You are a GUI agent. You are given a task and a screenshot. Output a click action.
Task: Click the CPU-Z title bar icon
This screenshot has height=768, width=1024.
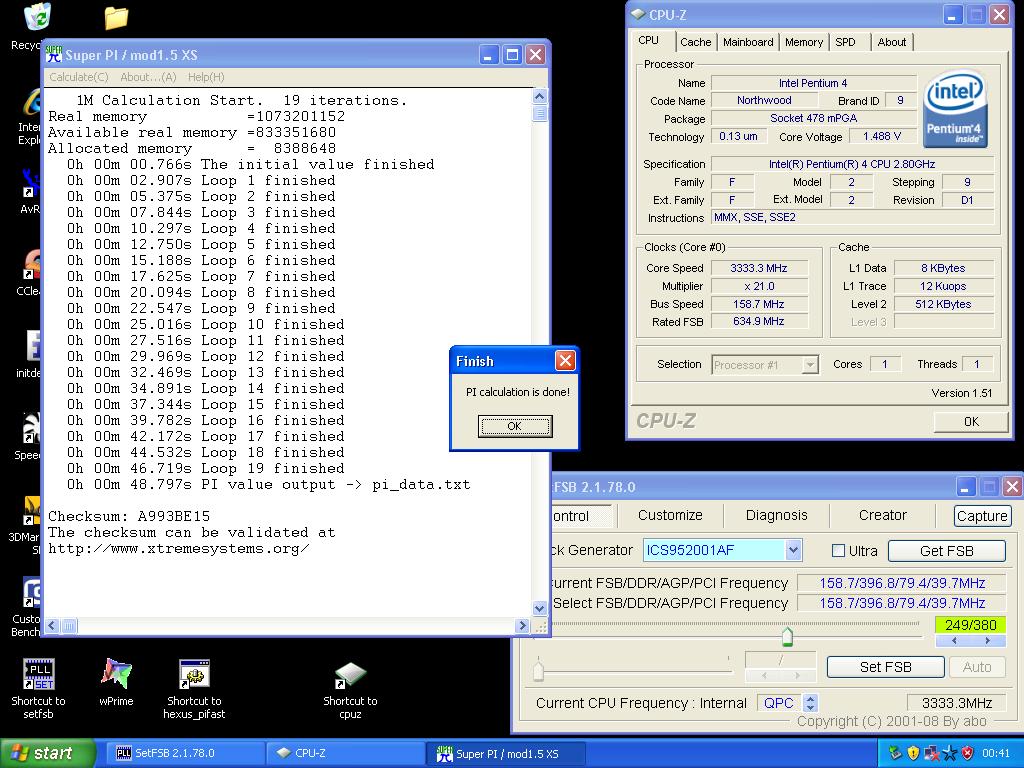(x=637, y=14)
